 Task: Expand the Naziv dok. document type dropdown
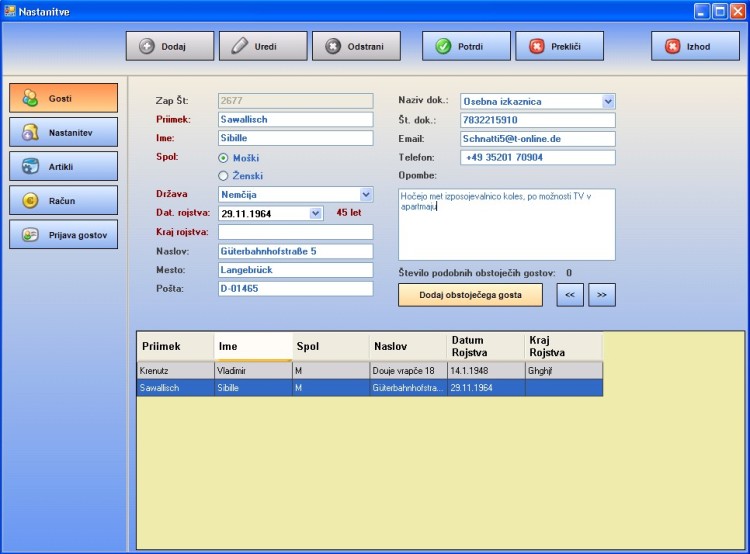(608, 101)
